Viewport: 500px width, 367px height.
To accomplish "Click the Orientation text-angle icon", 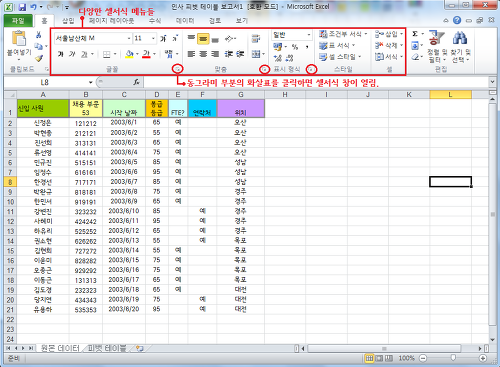I will (x=229, y=39).
